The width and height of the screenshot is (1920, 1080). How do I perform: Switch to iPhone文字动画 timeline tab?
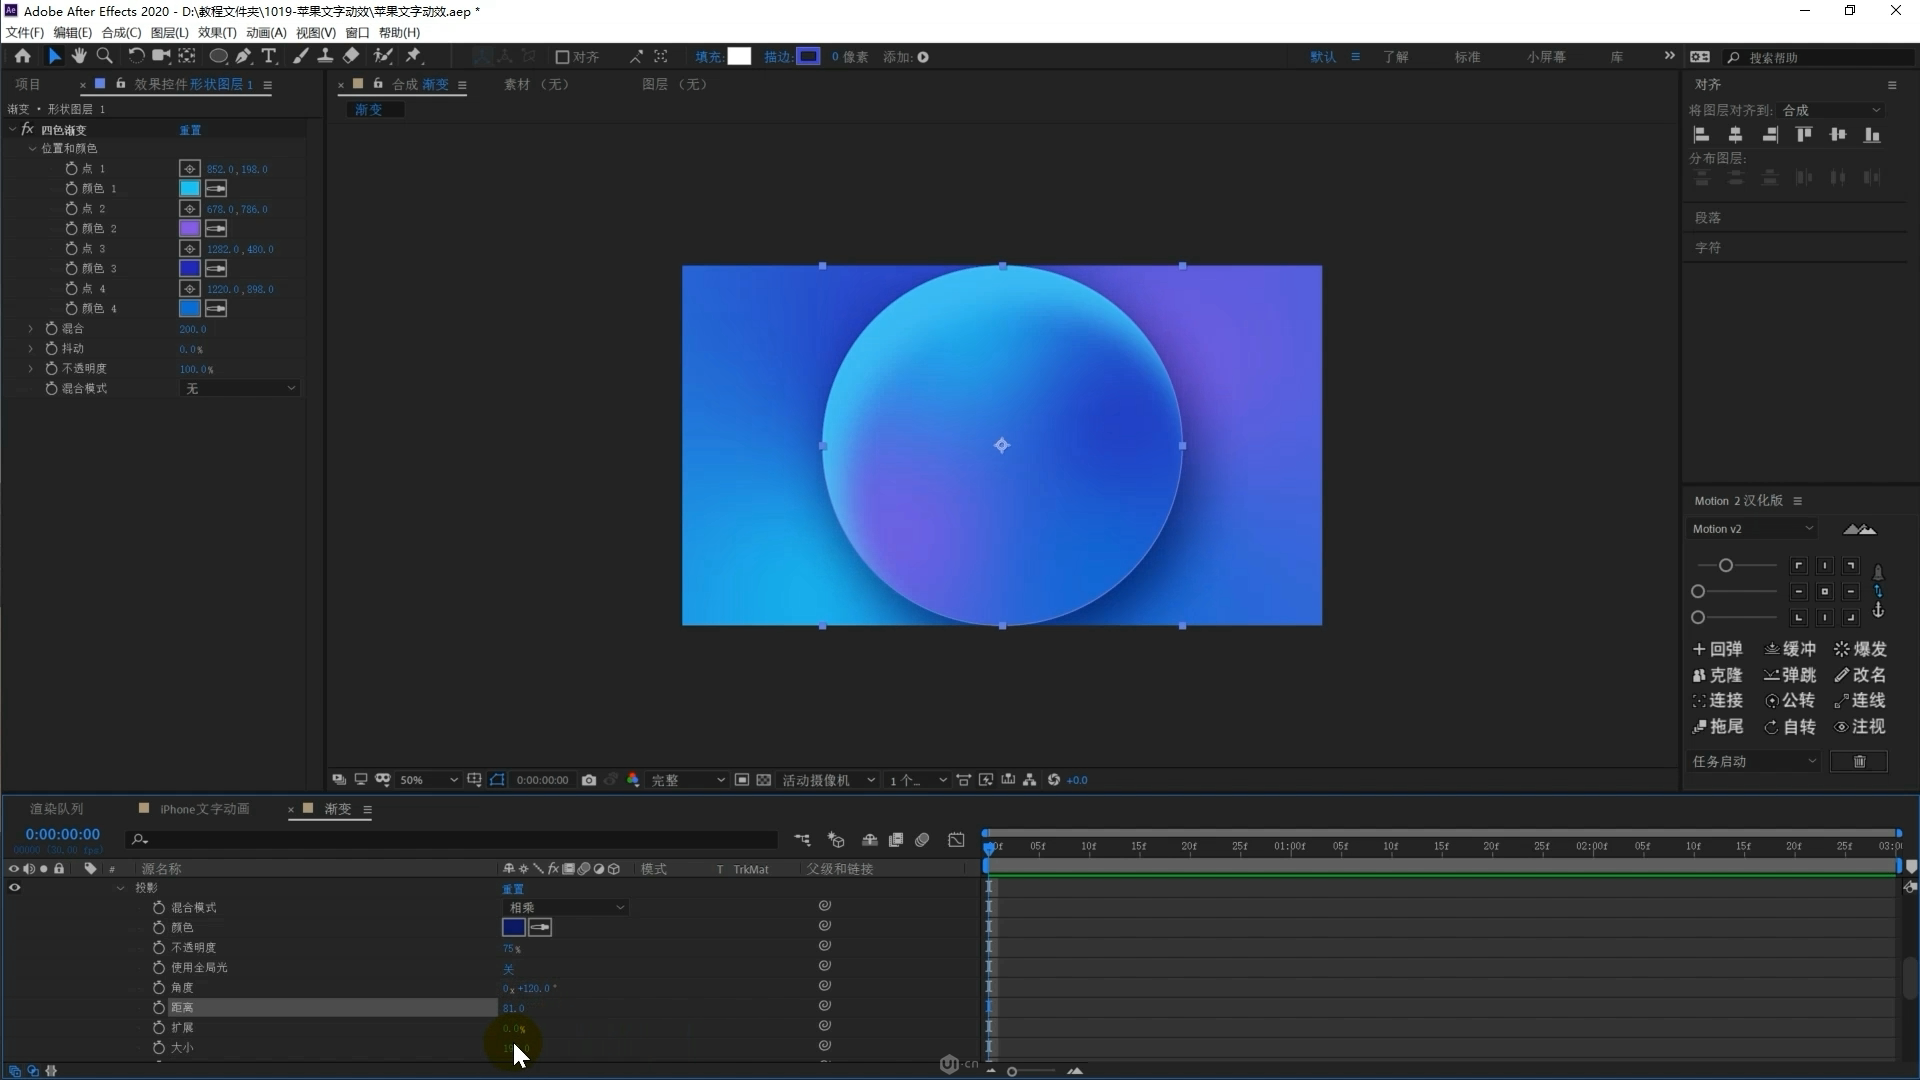pos(204,809)
